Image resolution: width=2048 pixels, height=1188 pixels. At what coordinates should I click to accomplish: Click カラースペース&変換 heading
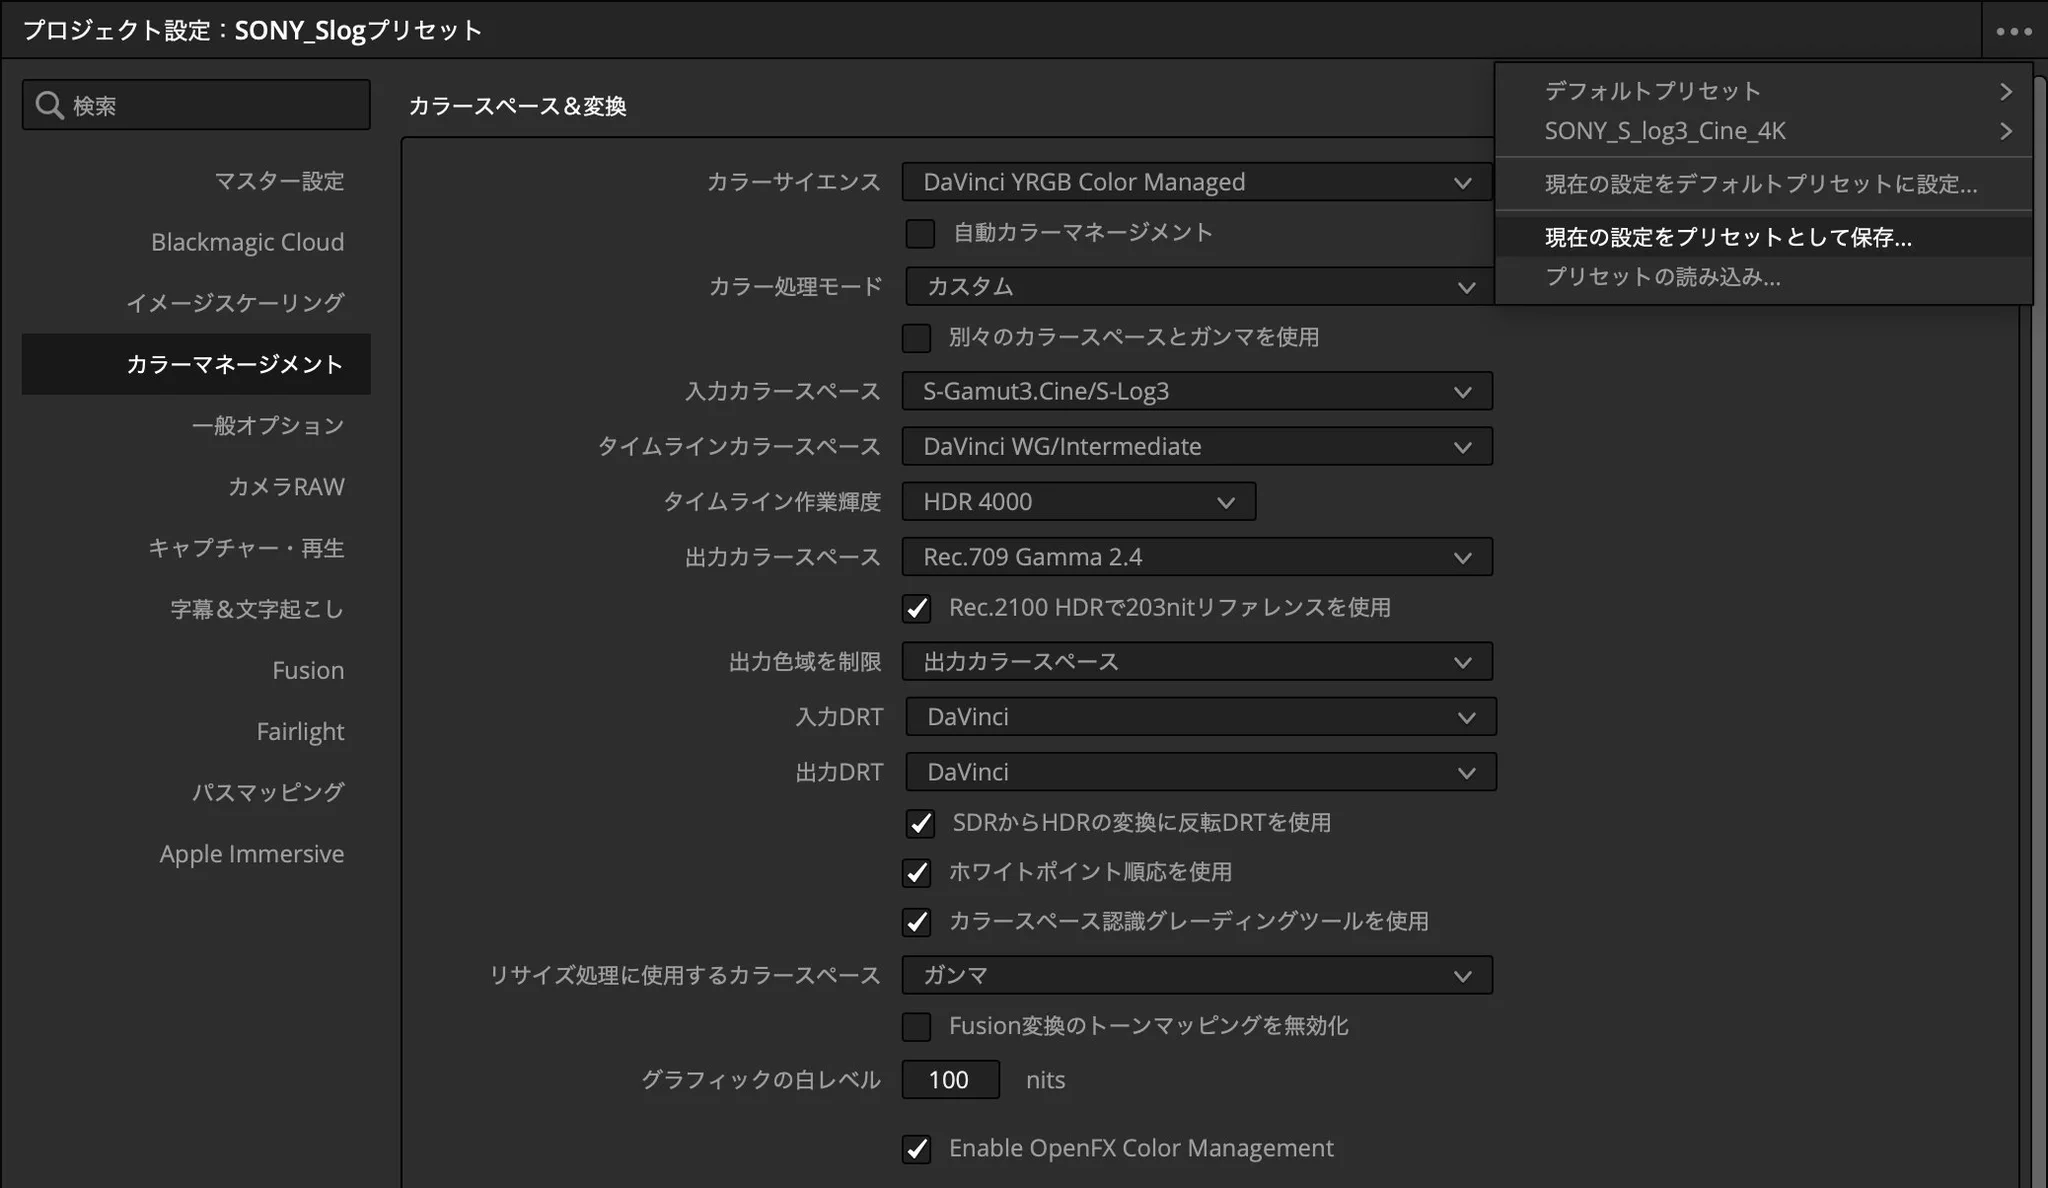coord(517,106)
